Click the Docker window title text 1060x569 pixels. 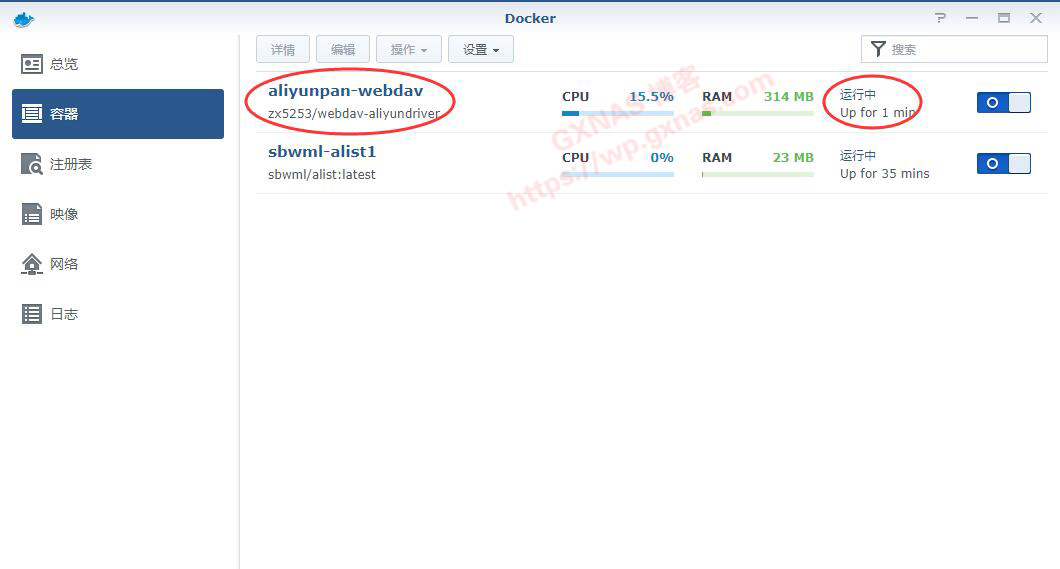530,19
